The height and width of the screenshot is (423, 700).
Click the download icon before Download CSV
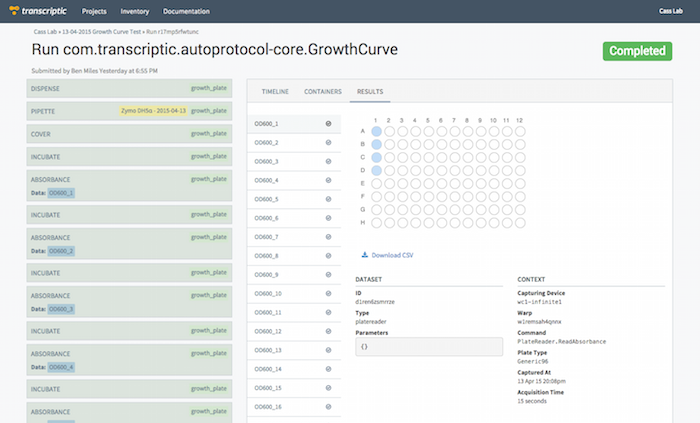[x=364, y=255]
